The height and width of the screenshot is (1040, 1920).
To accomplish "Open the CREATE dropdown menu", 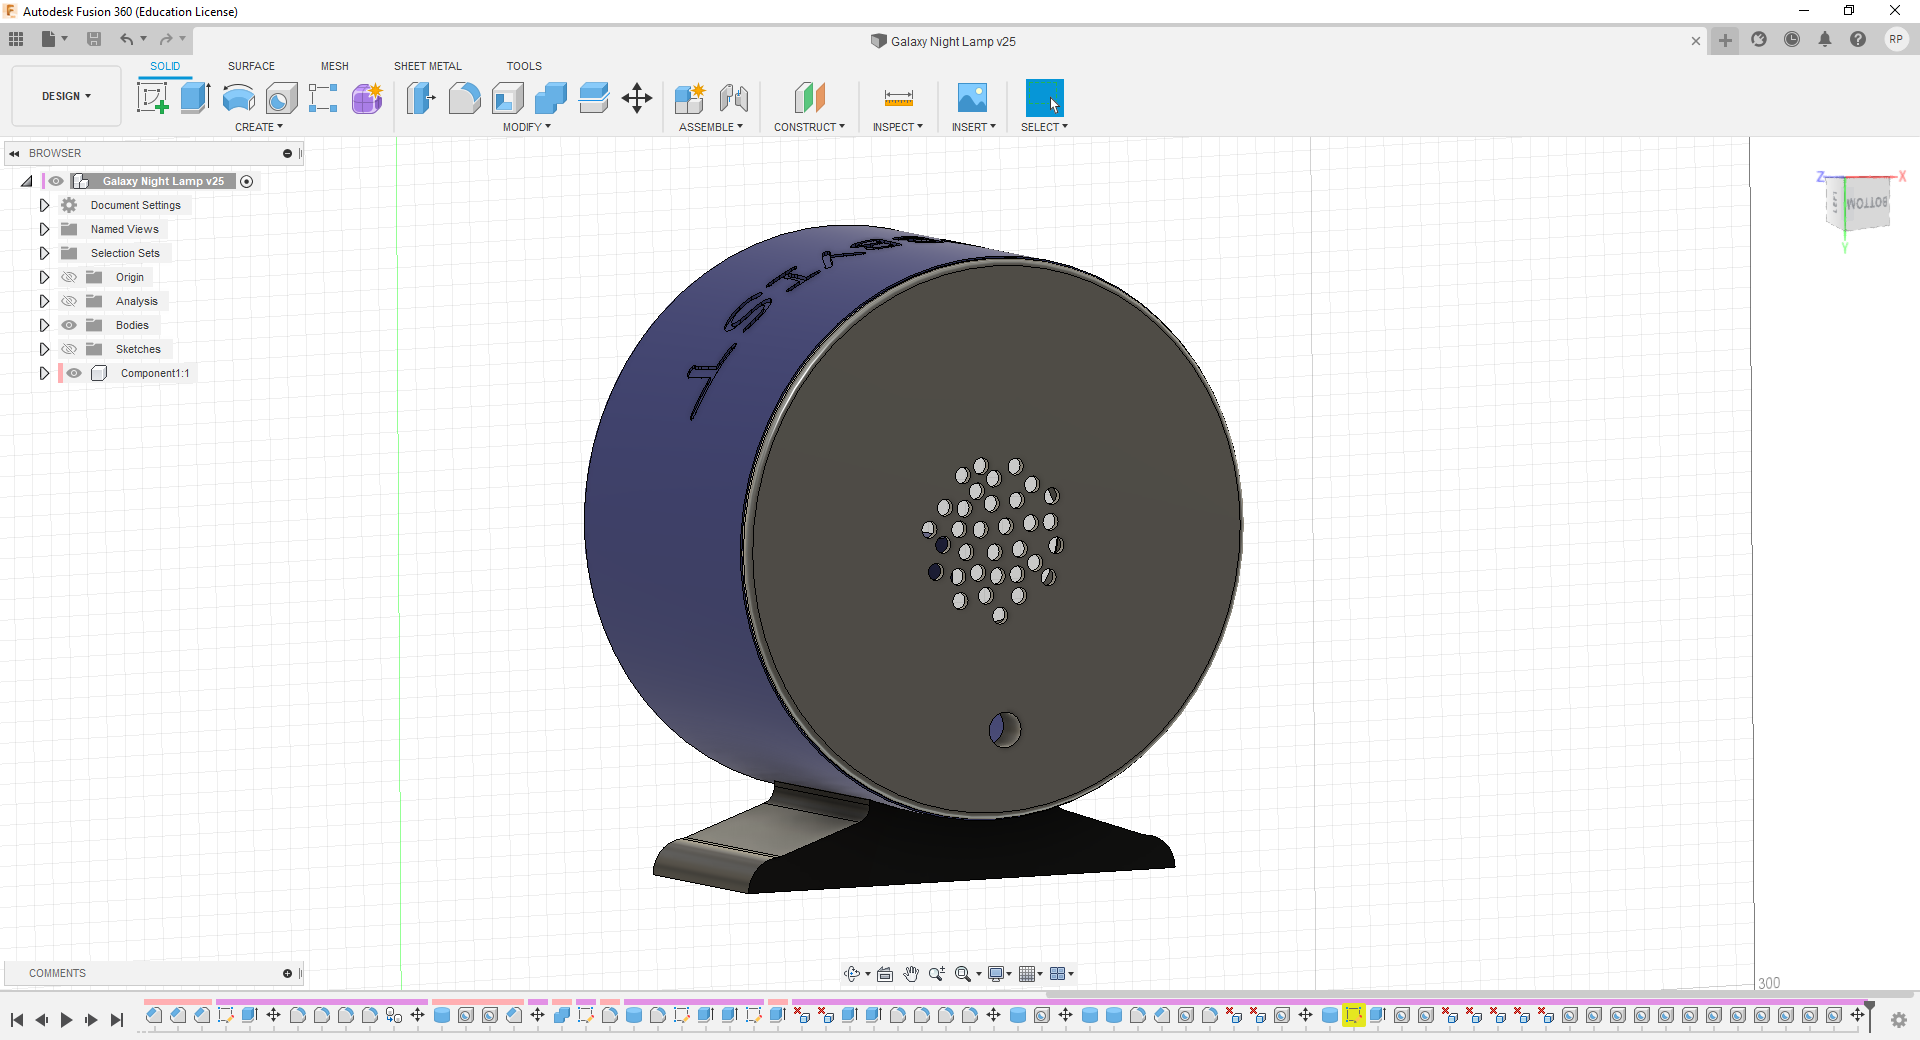I will point(259,127).
